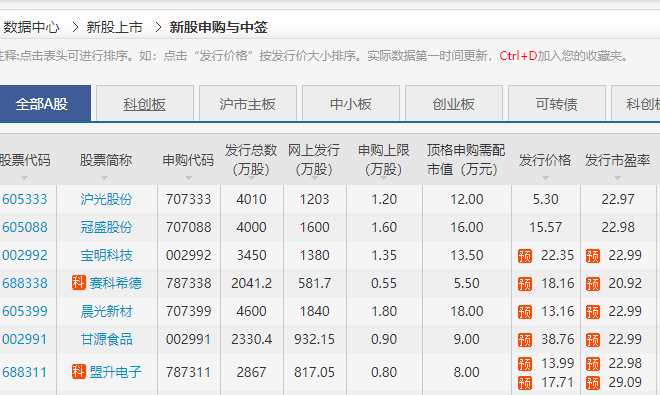Click the 预 icon beside P/E 20.92

[593, 284]
